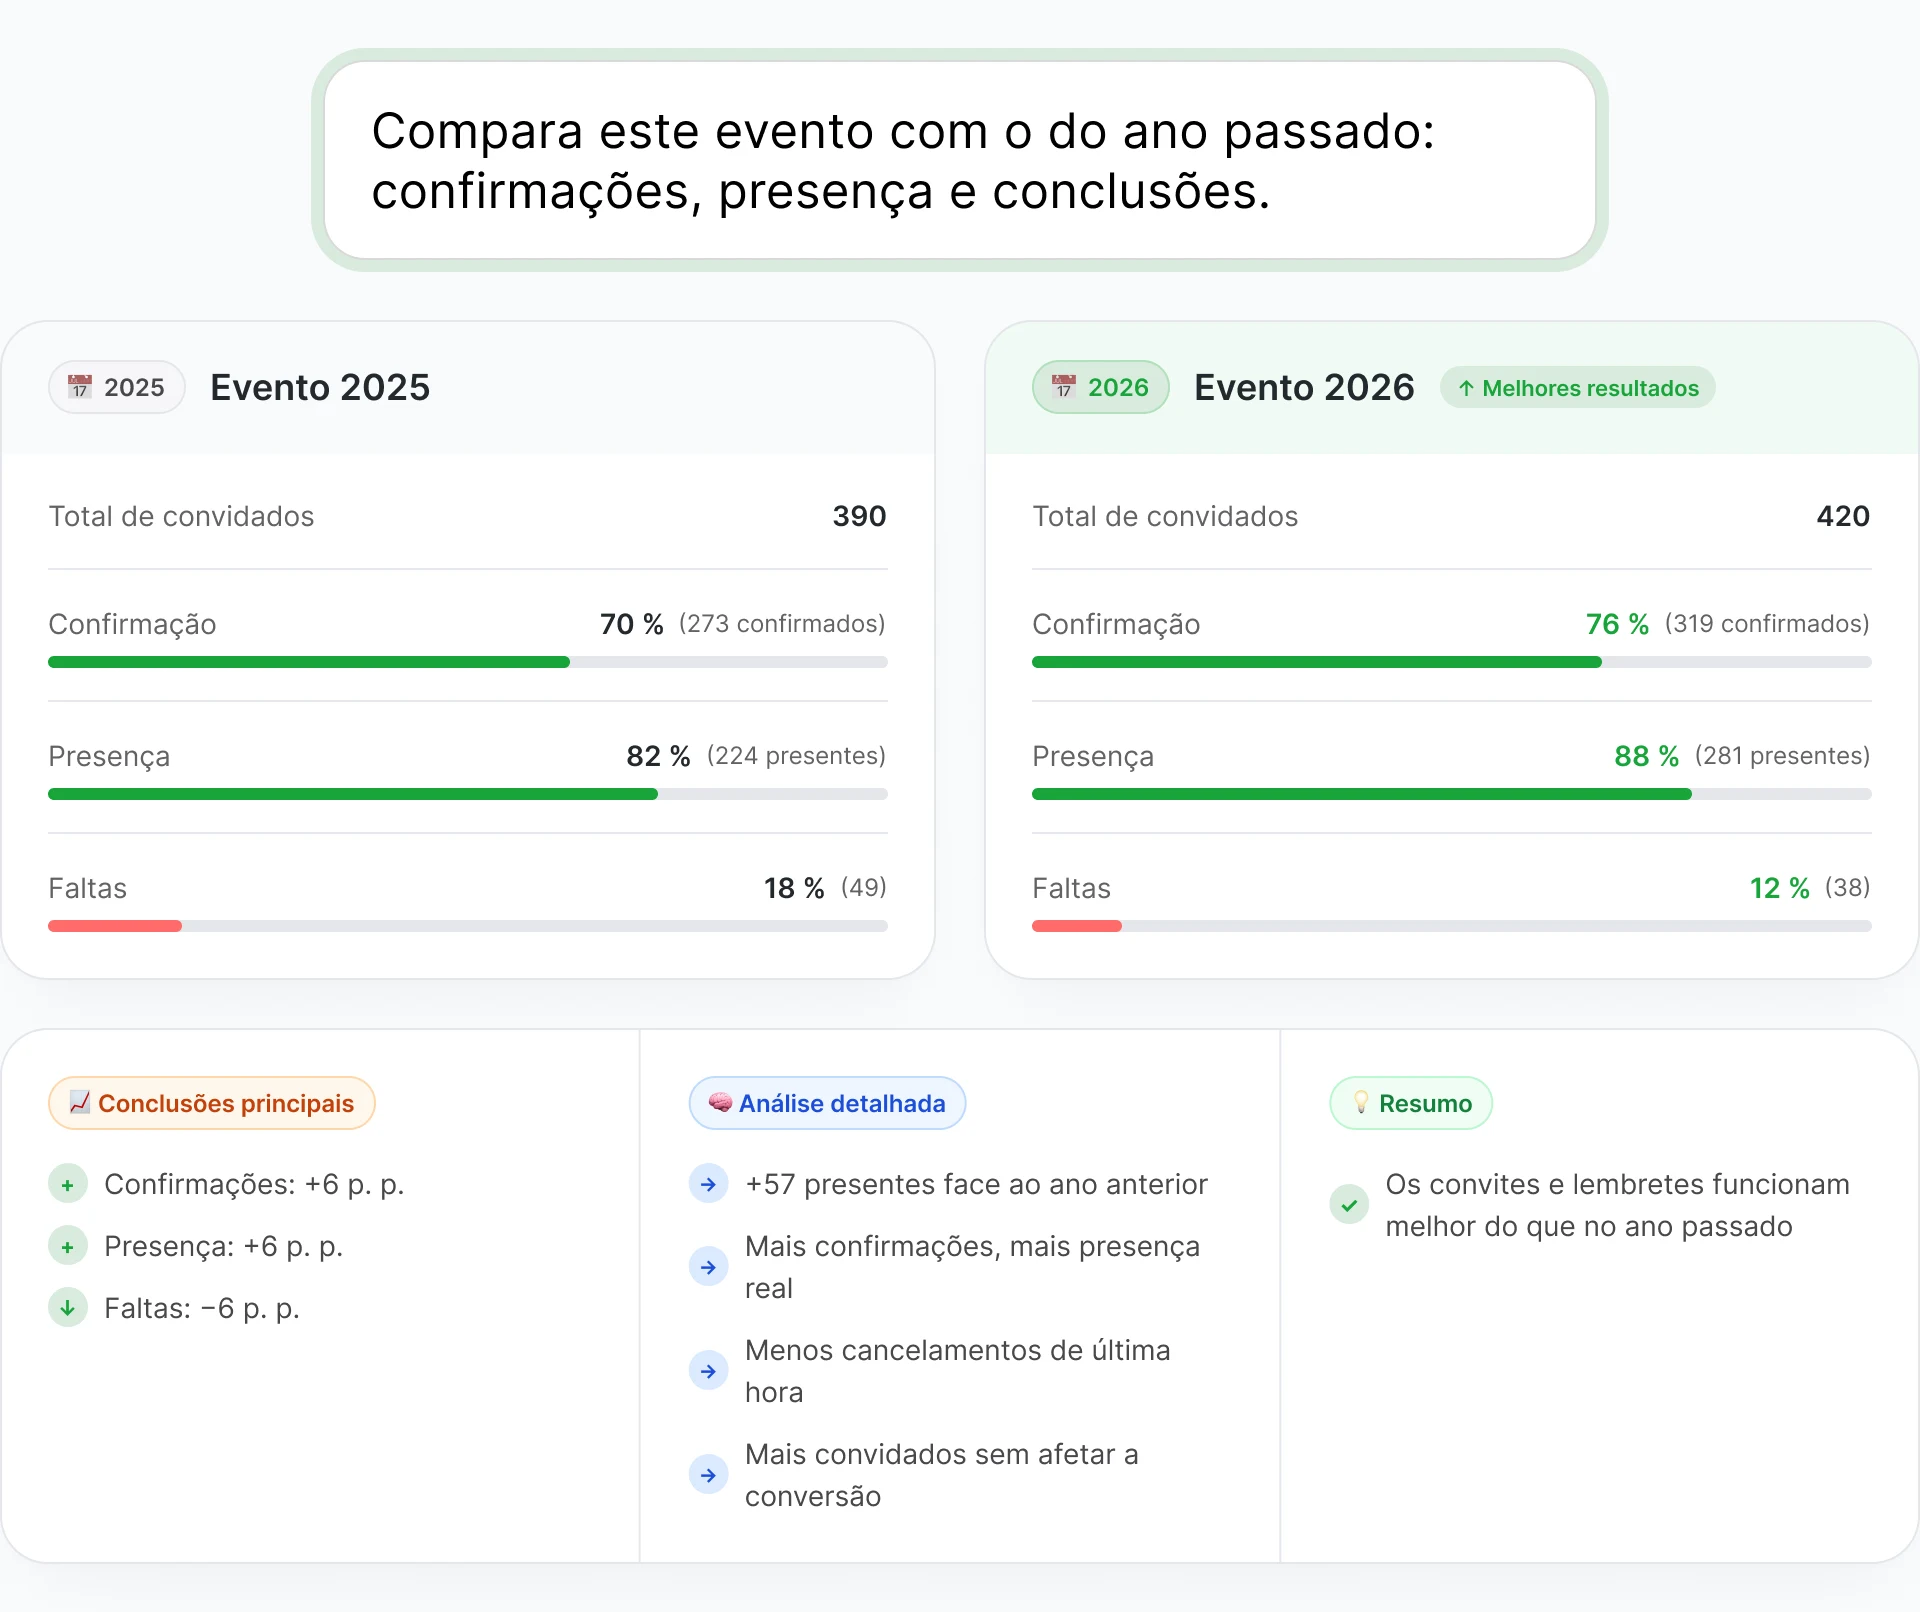Click the 12 % absences value

click(1780, 888)
